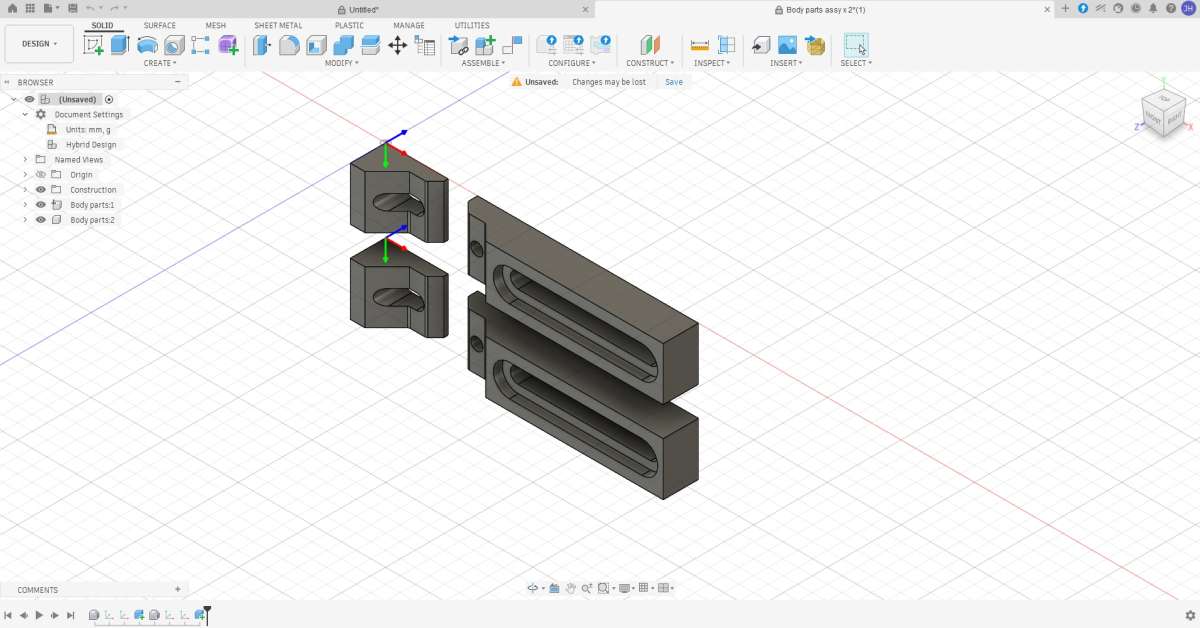Image resolution: width=1200 pixels, height=628 pixels.
Task: Switch to the UTILITIES tab
Action: coord(472,25)
